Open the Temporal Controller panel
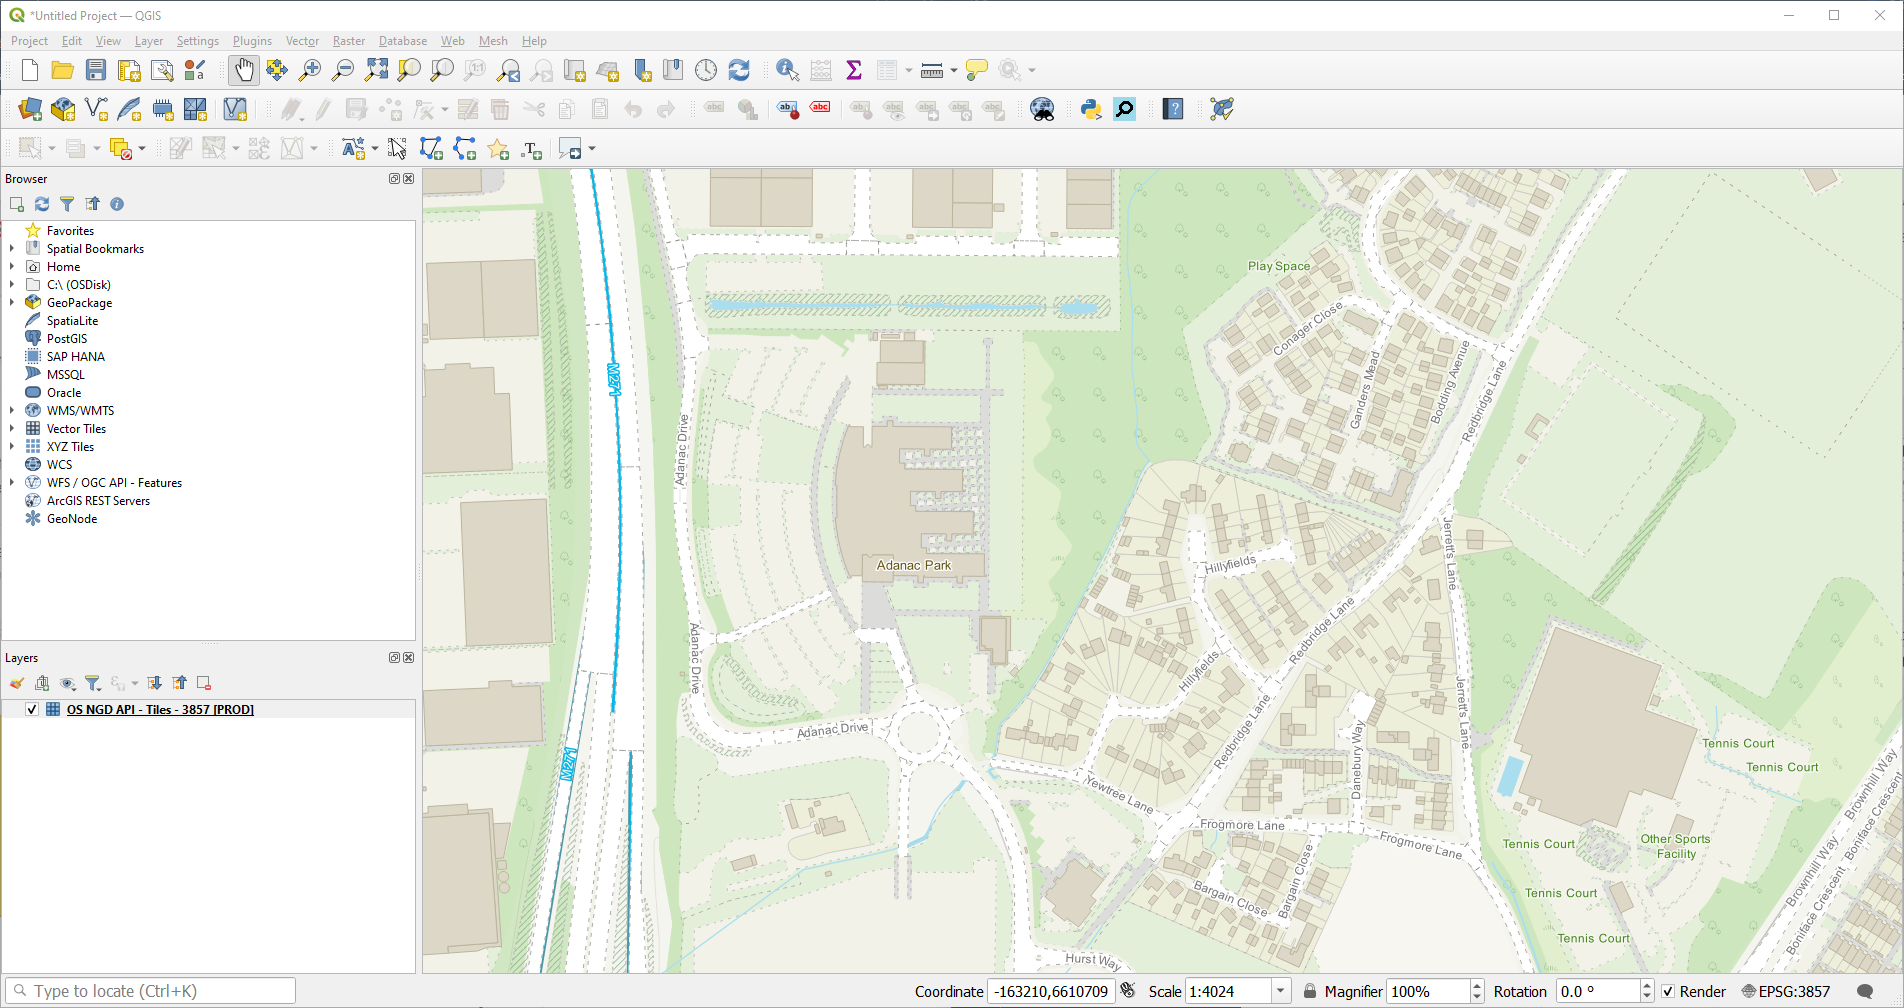This screenshot has width=1904, height=1008. pos(706,70)
